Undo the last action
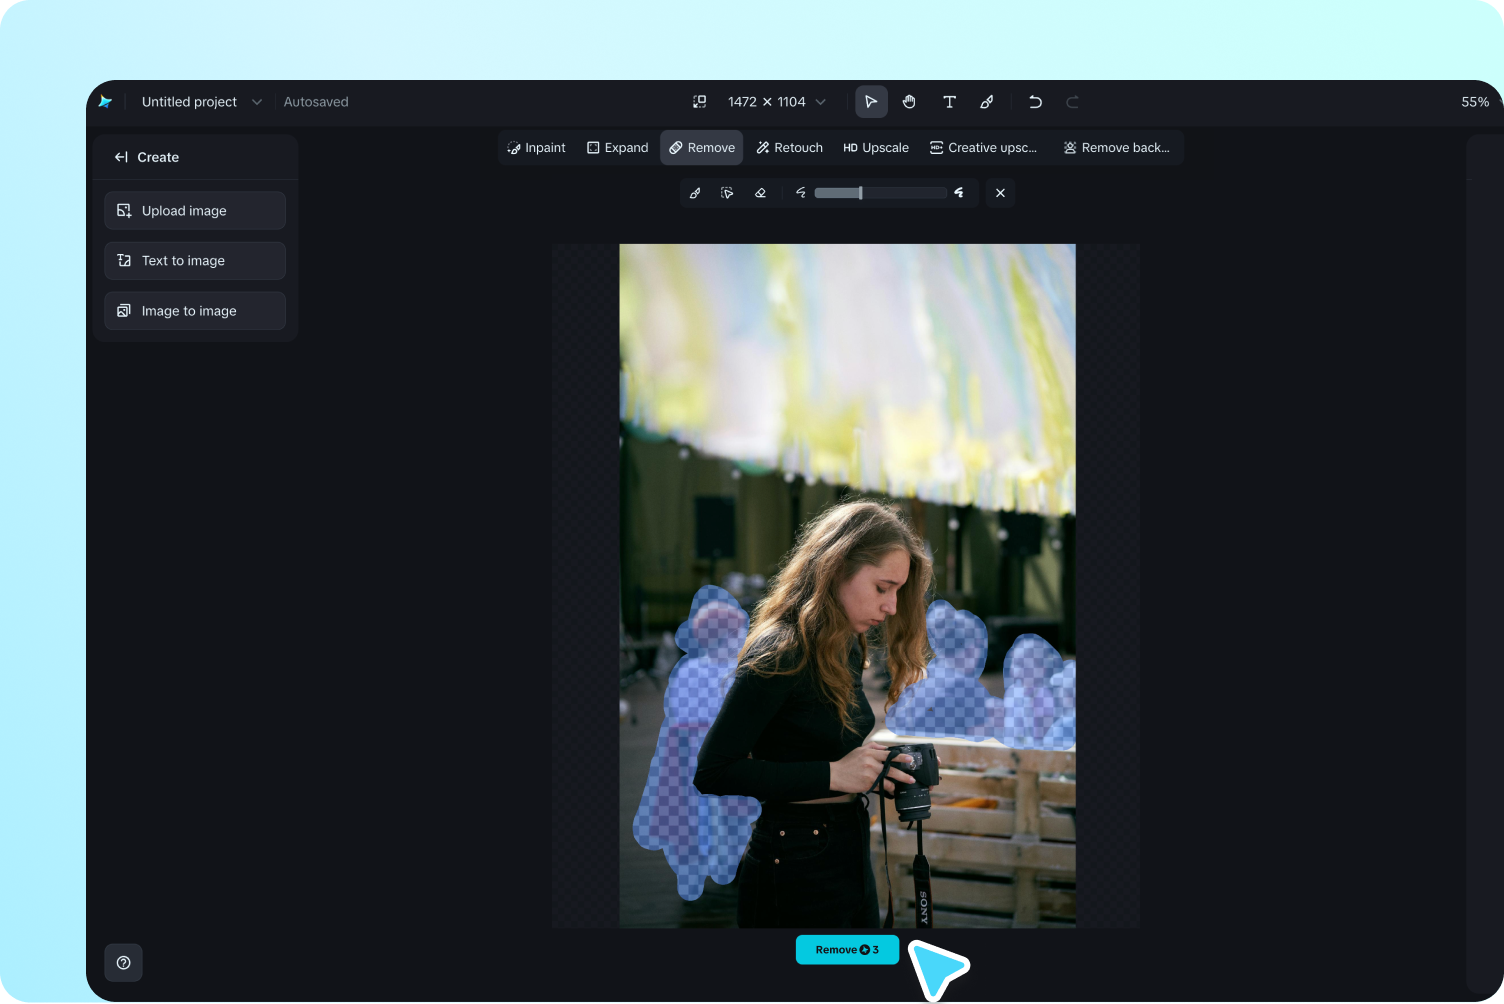 click(x=1035, y=102)
